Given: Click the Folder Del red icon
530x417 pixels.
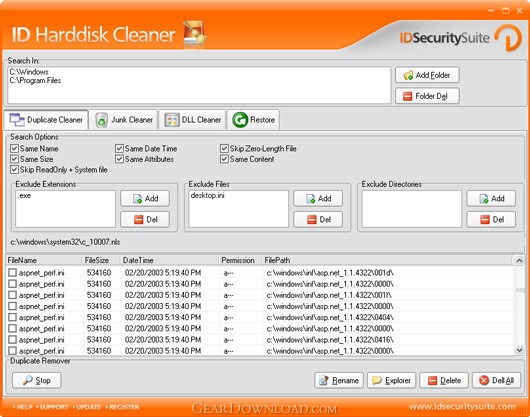Looking at the screenshot, I should [408, 96].
